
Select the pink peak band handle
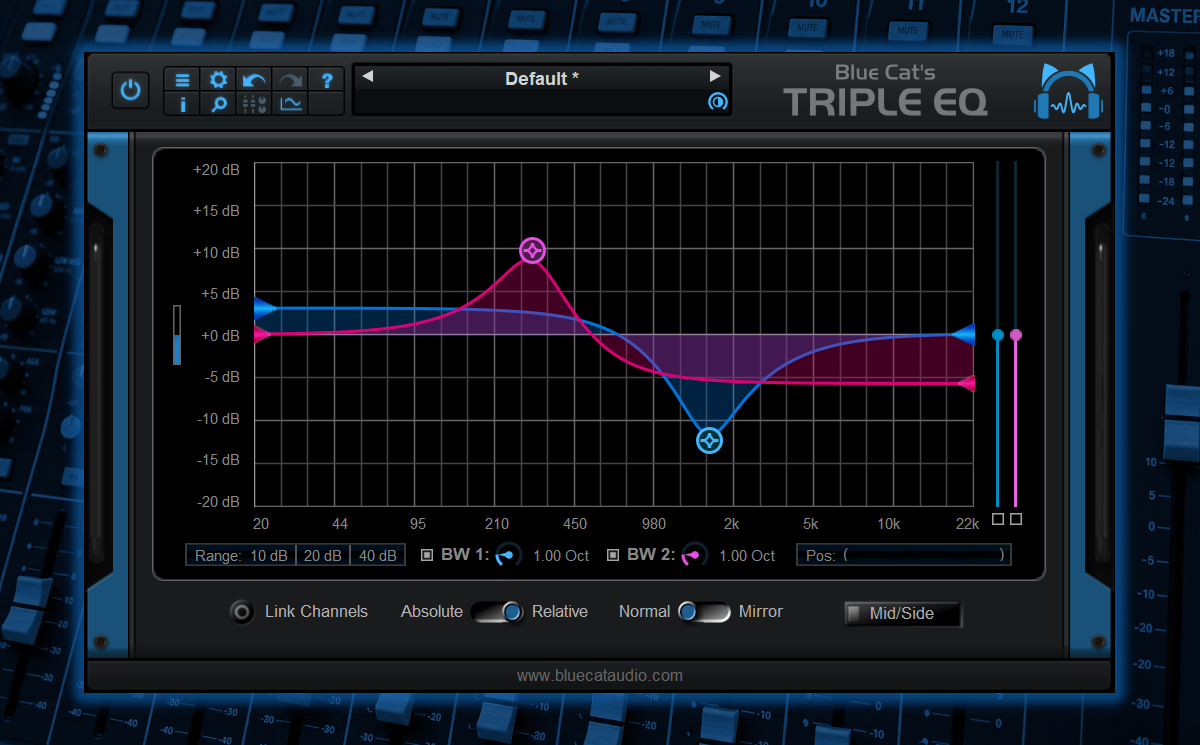[533, 250]
